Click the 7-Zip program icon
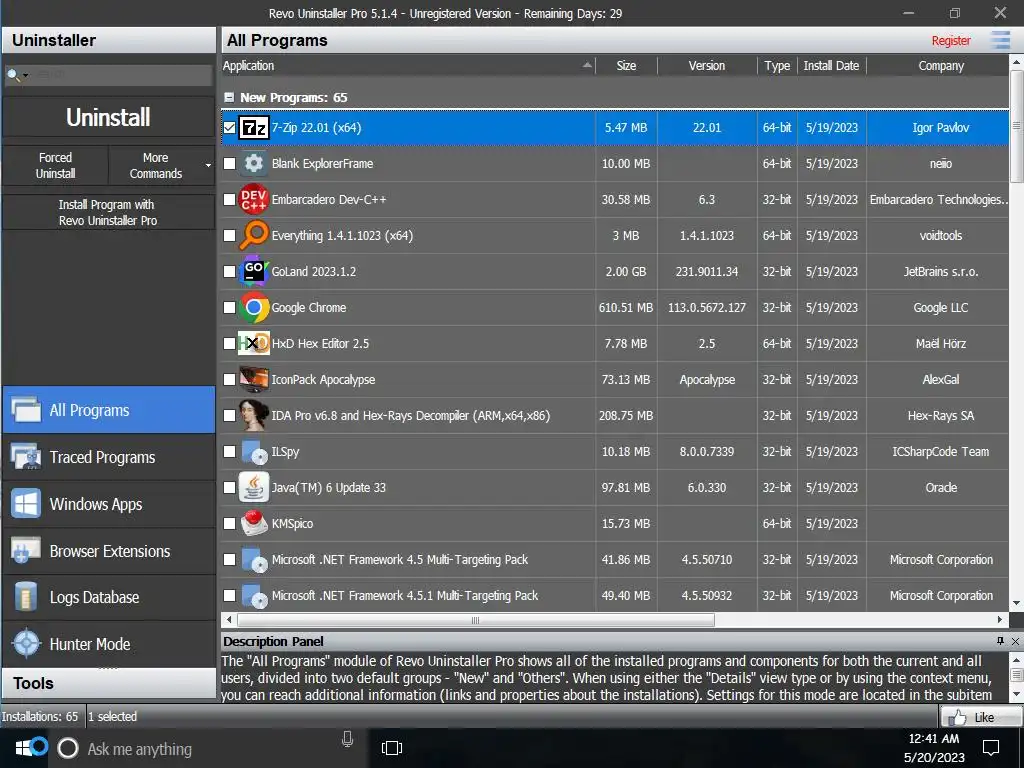This screenshot has height=768, width=1024. (x=253, y=127)
